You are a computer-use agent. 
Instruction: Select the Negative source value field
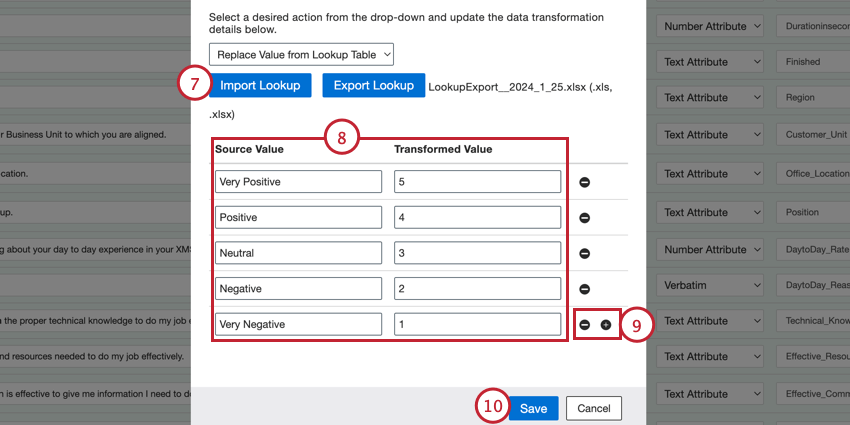[298, 289]
